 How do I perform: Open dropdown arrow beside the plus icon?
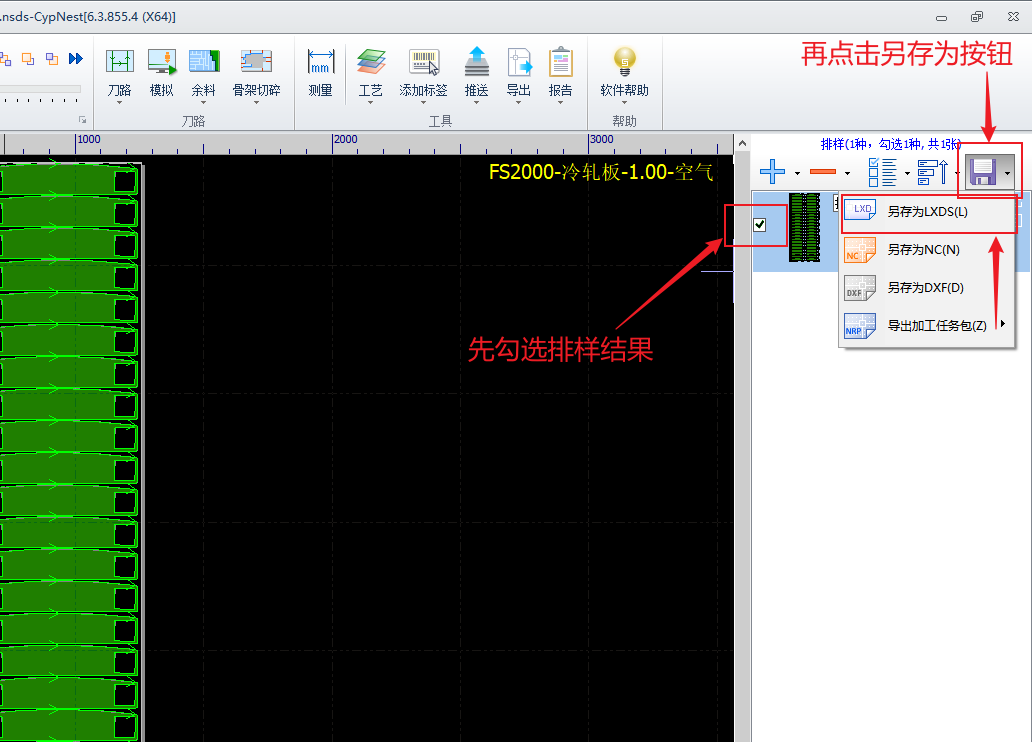click(797, 173)
